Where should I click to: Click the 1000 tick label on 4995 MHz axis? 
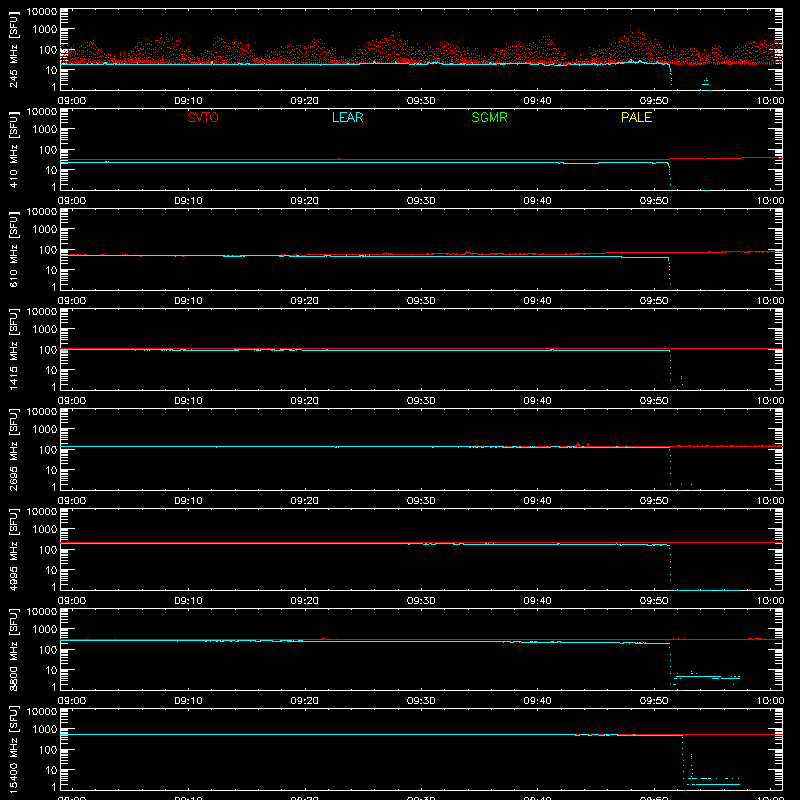45,530
